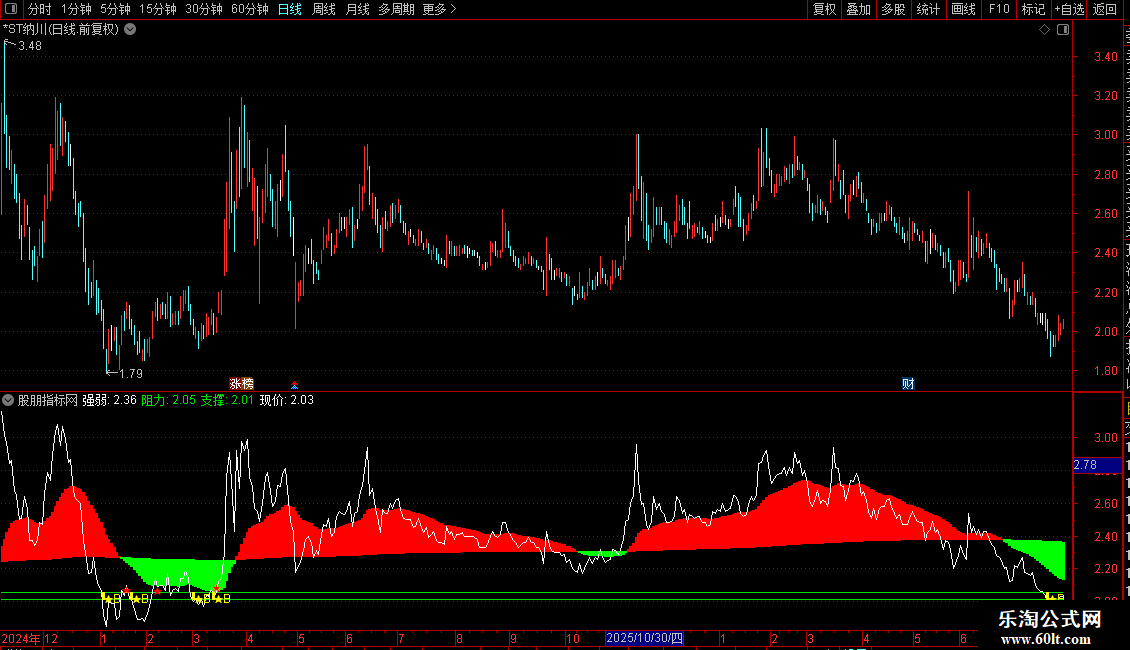1130x650 pixels.
Task: Open the 画线 drawing tools
Action: tap(963, 9)
